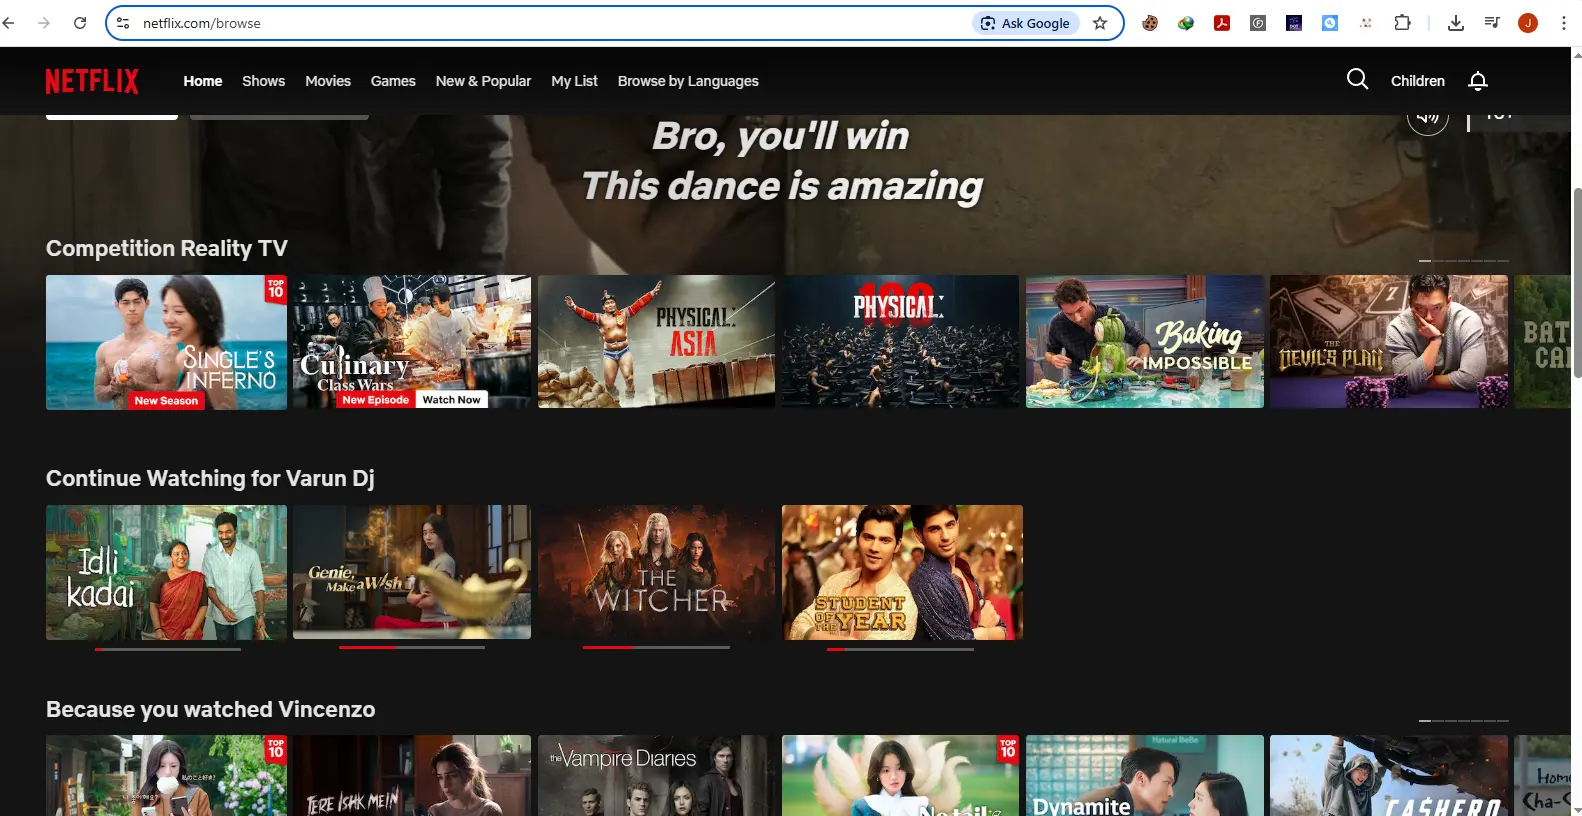Bookmark this page with the star icon
Image resolution: width=1582 pixels, height=816 pixels.
click(x=1100, y=23)
